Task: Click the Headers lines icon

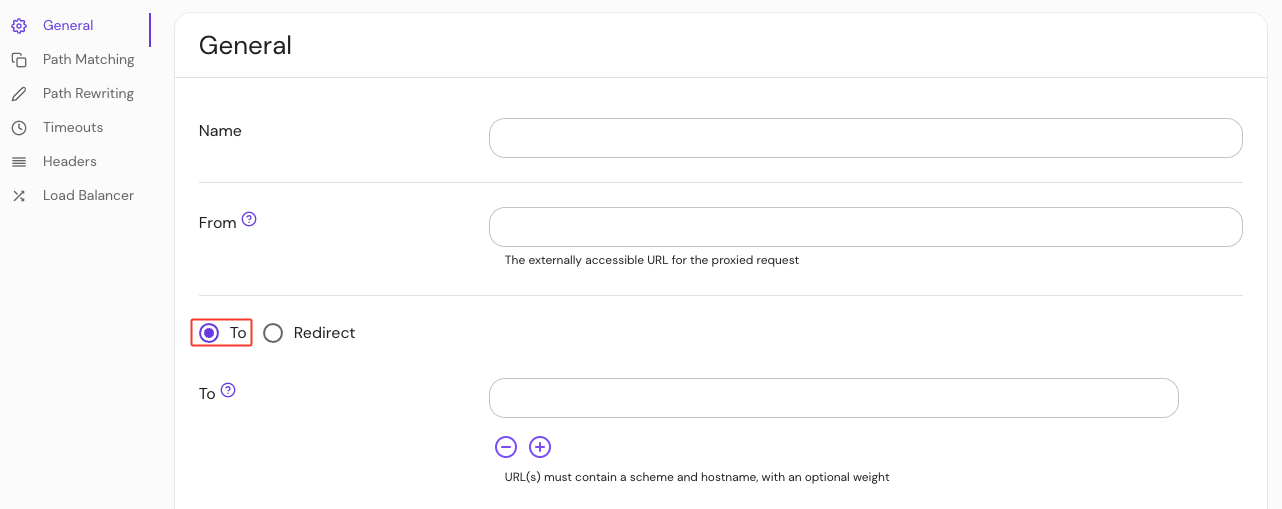Action: (x=19, y=162)
